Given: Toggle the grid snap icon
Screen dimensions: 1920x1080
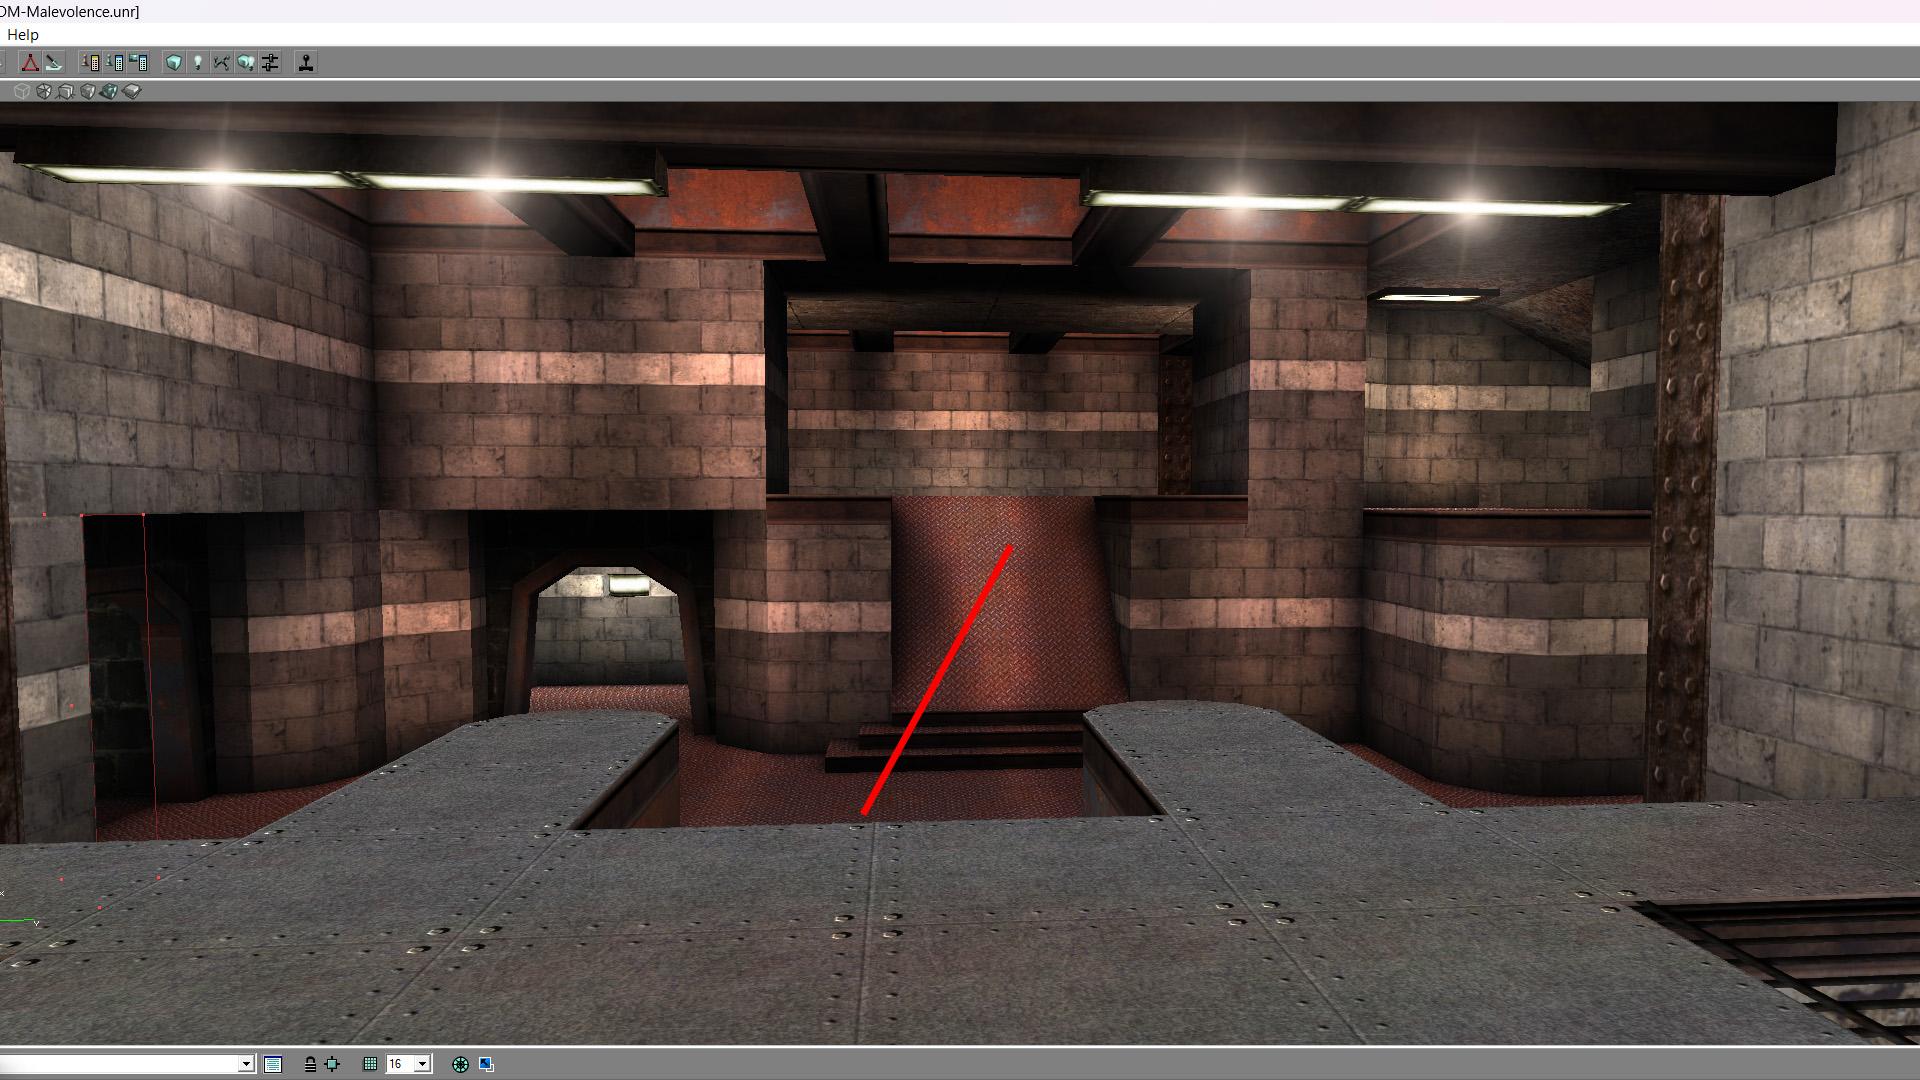Looking at the screenshot, I should click(370, 1064).
